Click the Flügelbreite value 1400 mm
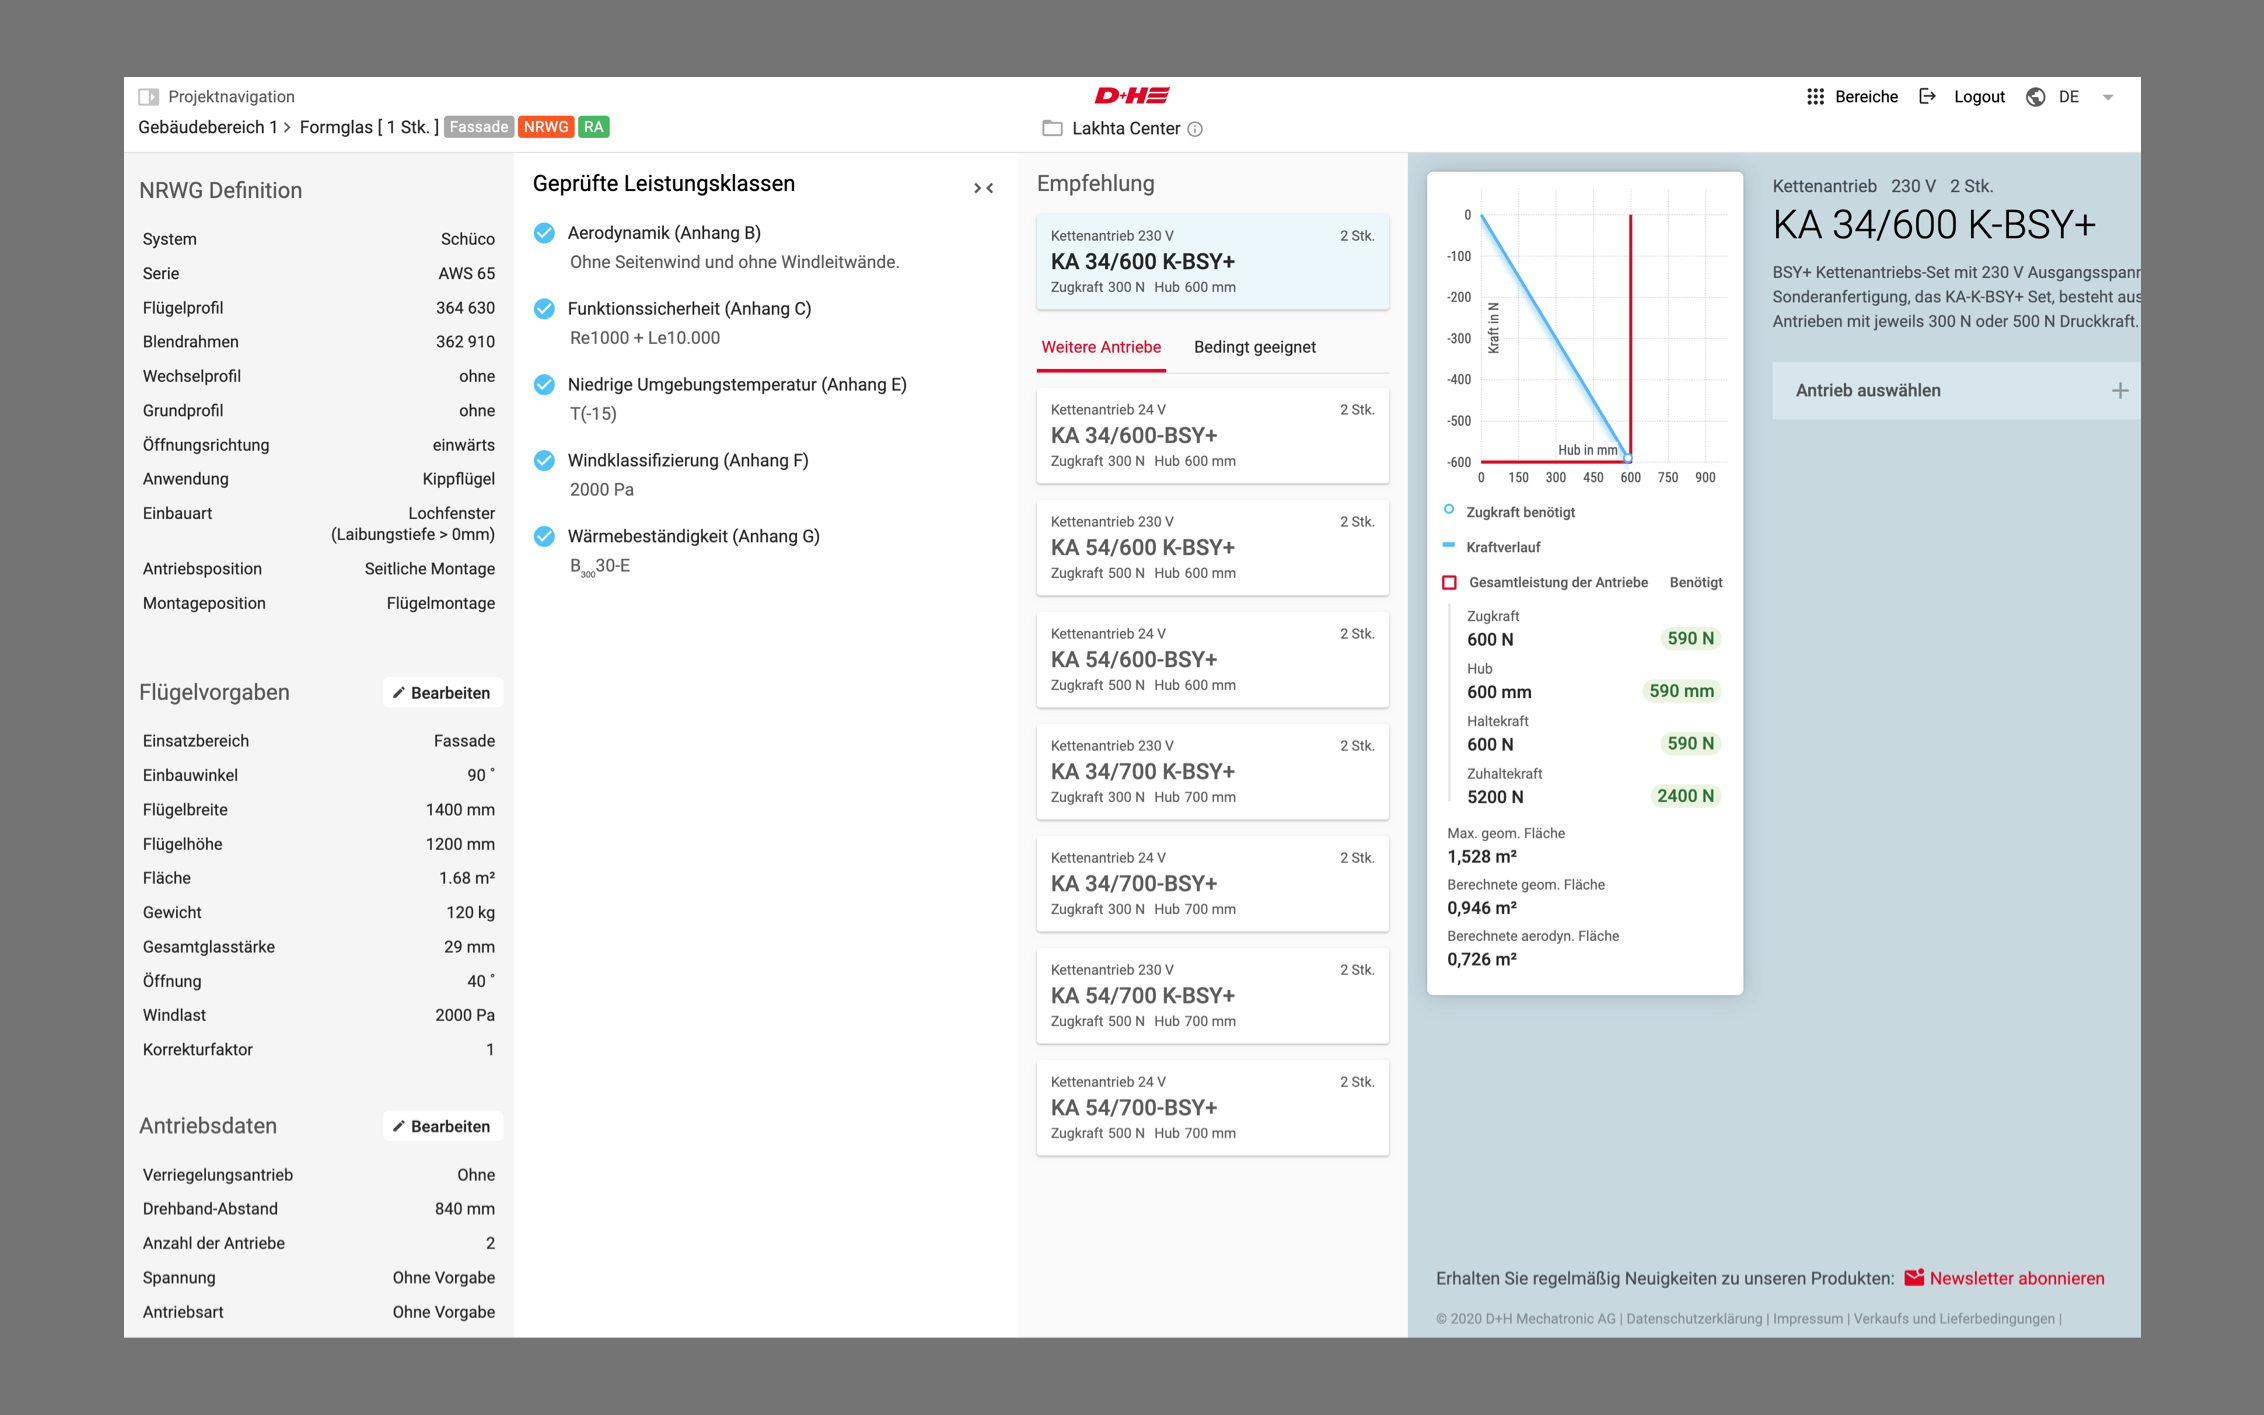This screenshot has height=1415, width=2264. 460,810
